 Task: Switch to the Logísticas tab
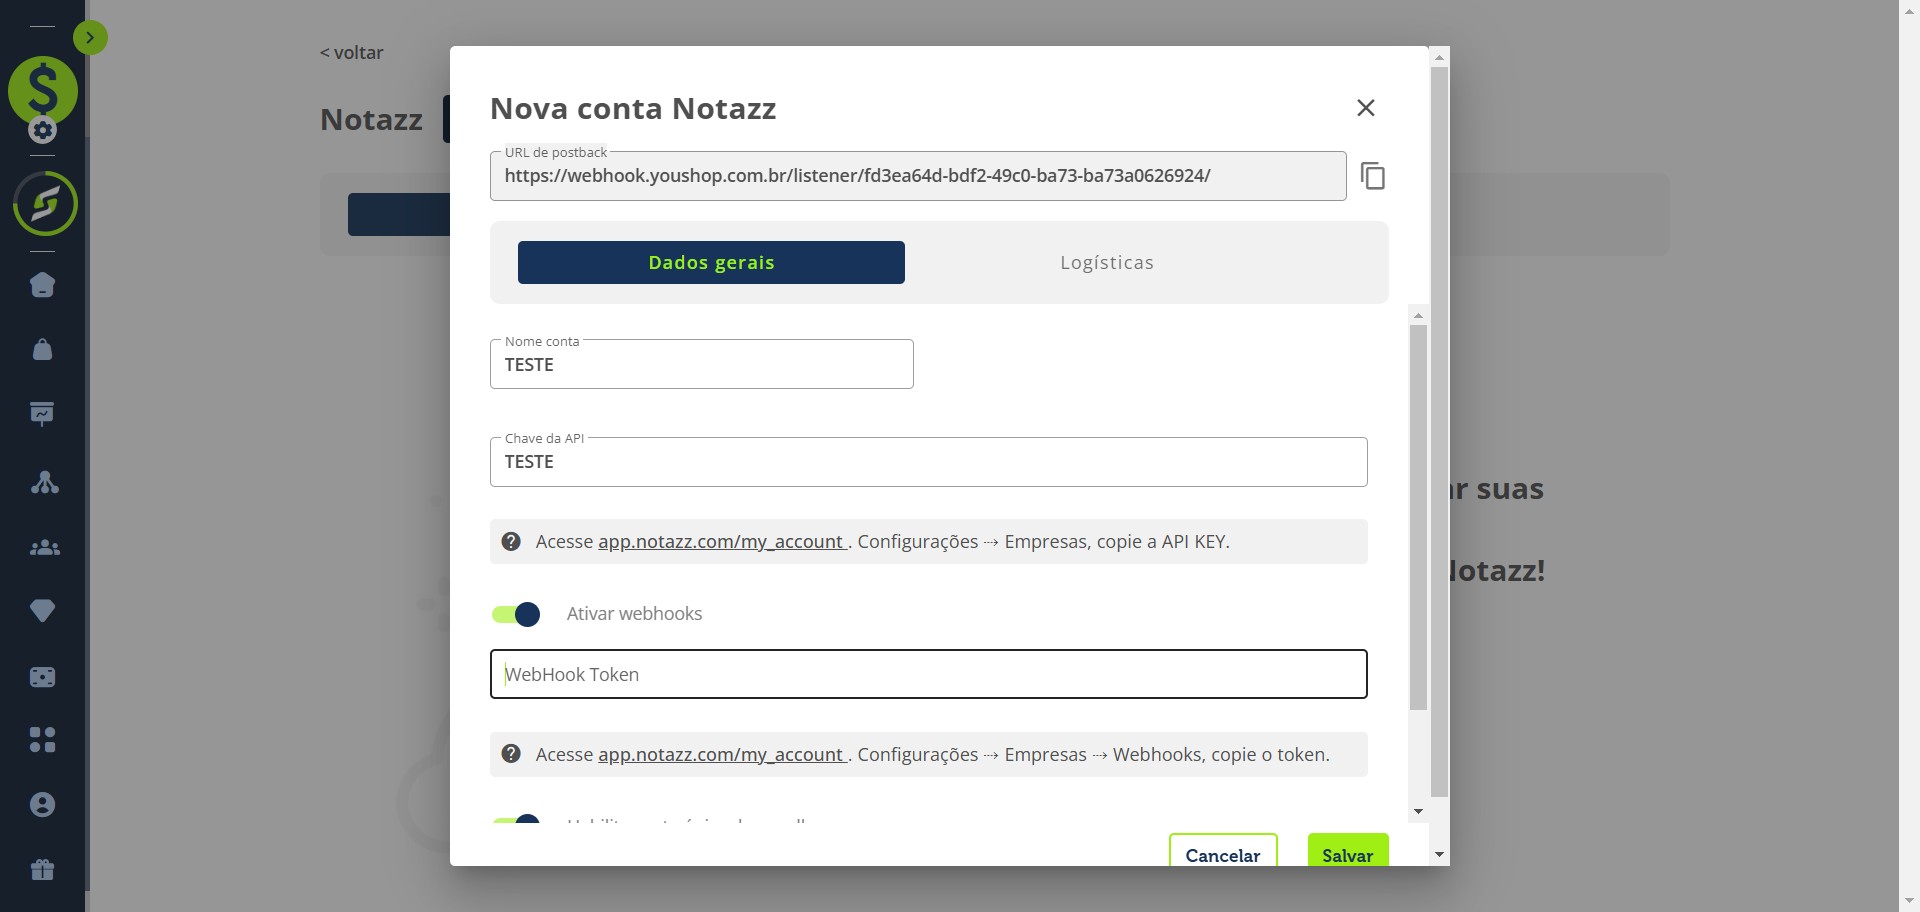tap(1107, 262)
